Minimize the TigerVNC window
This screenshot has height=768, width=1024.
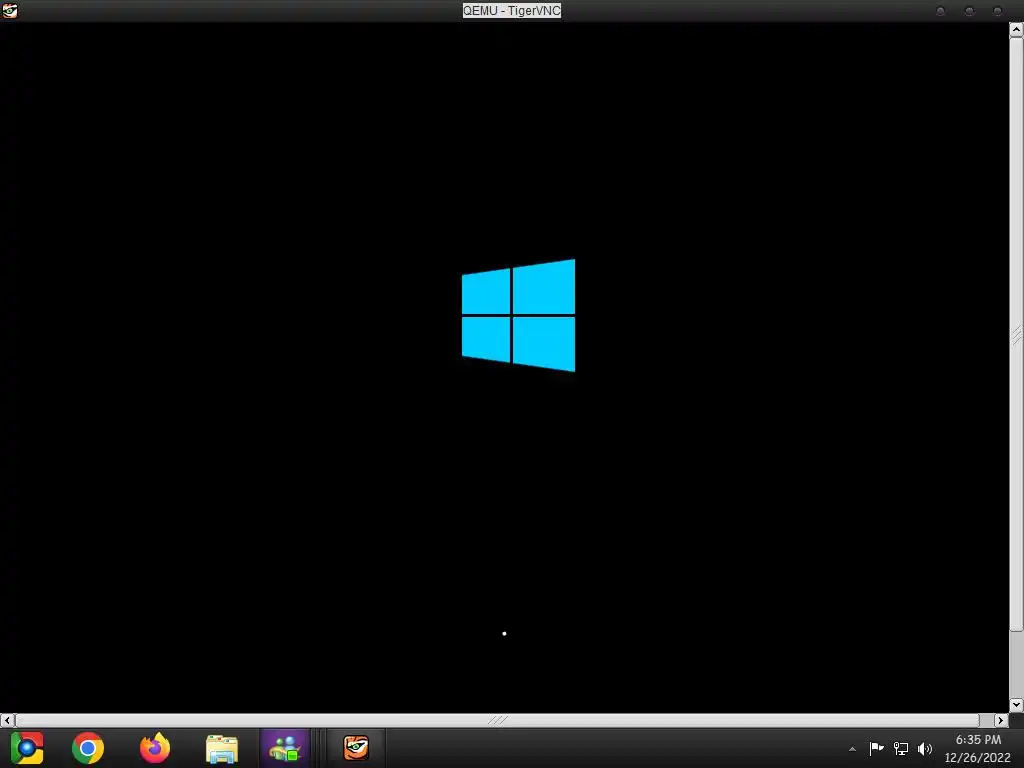[x=940, y=10]
